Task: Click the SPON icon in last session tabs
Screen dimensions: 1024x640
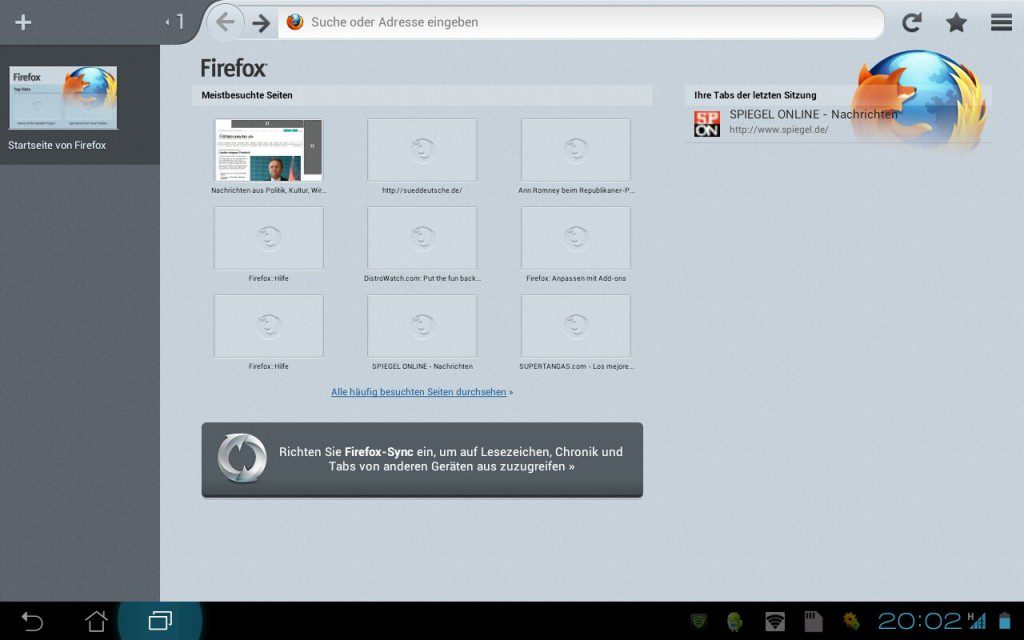Action: [707, 123]
